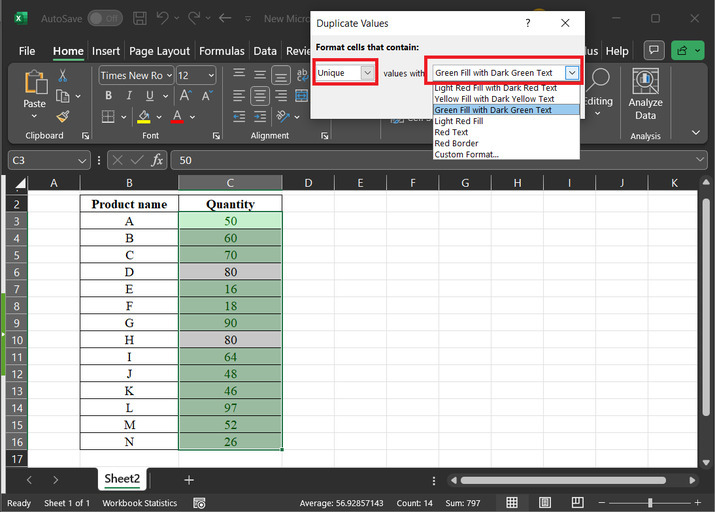Viewport: 715px width, 512px height.
Task: Click the Insert Function fx icon
Action: [x=157, y=160]
